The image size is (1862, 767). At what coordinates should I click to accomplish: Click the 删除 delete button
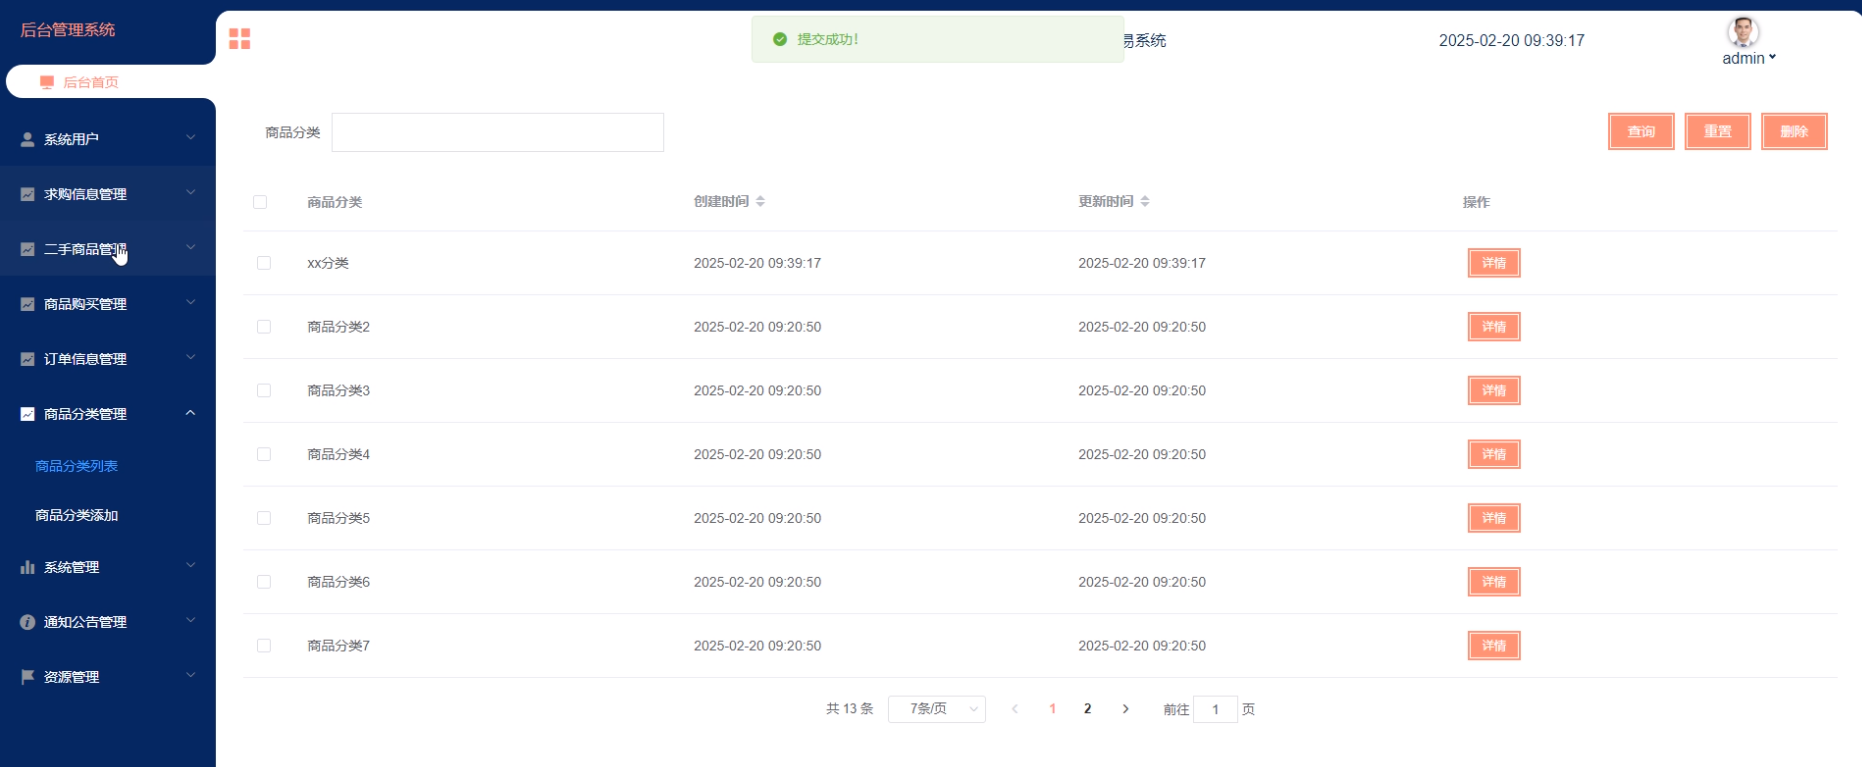(x=1794, y=131)
